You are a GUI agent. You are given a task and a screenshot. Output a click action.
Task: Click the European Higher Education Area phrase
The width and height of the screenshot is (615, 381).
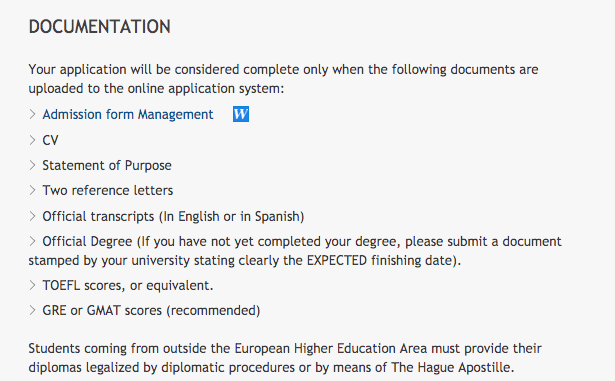[331, 349]
